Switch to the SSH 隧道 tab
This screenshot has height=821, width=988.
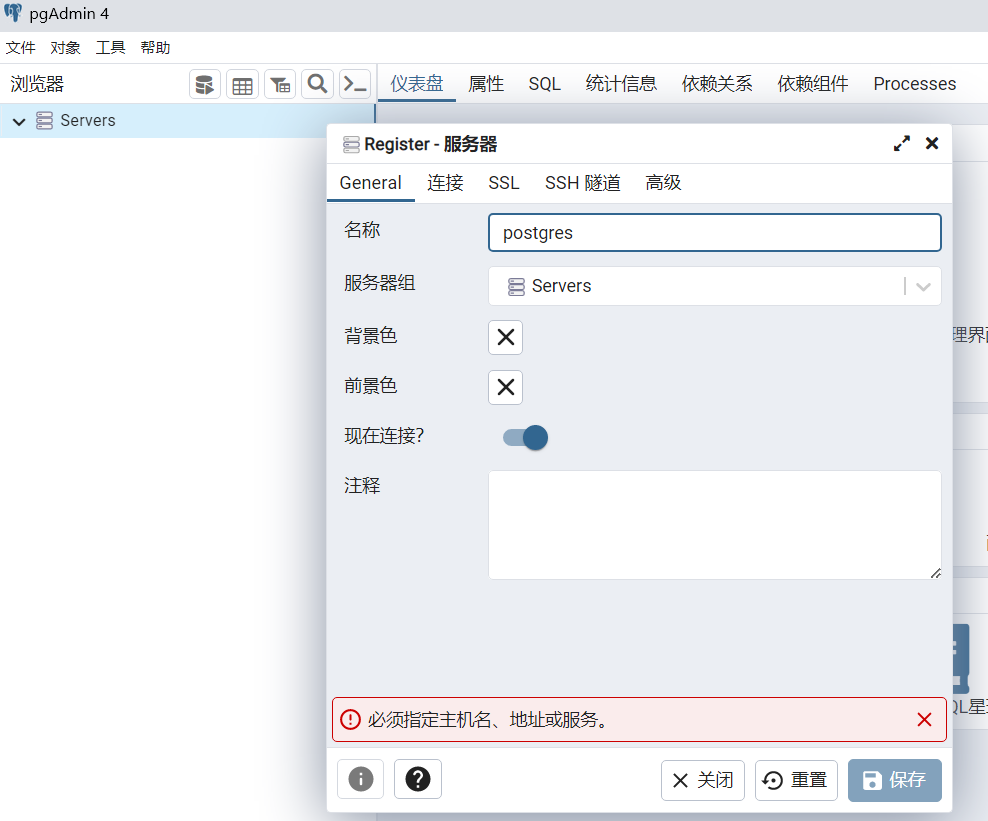coord(583,183)
